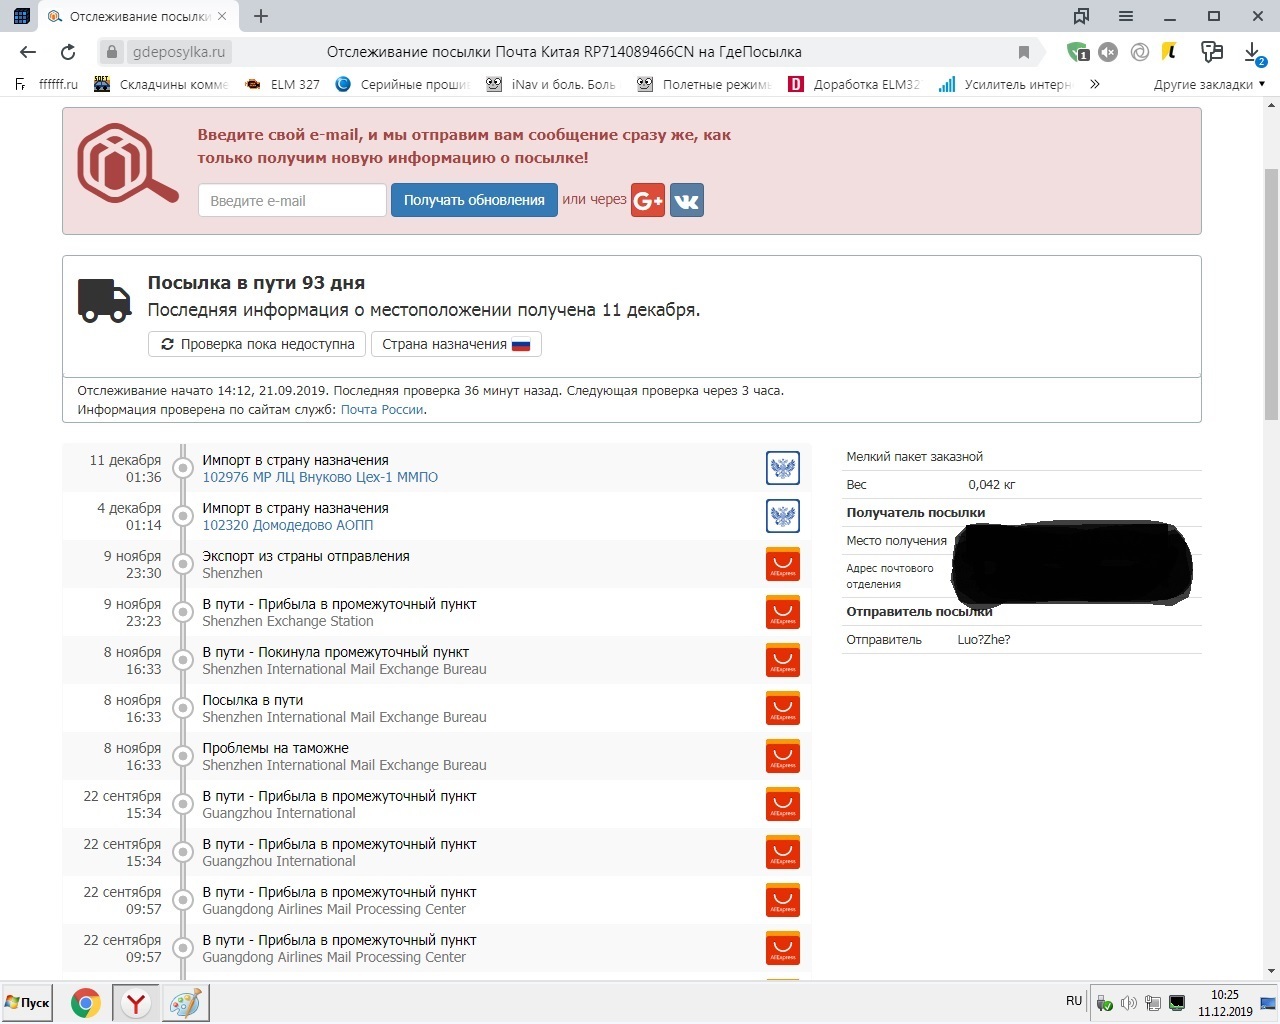Screen dimensions: 1280x1024
Task: Close the 'Отслеживание посылки' tab
Action: pyautogui.click(x=222, y=17)
